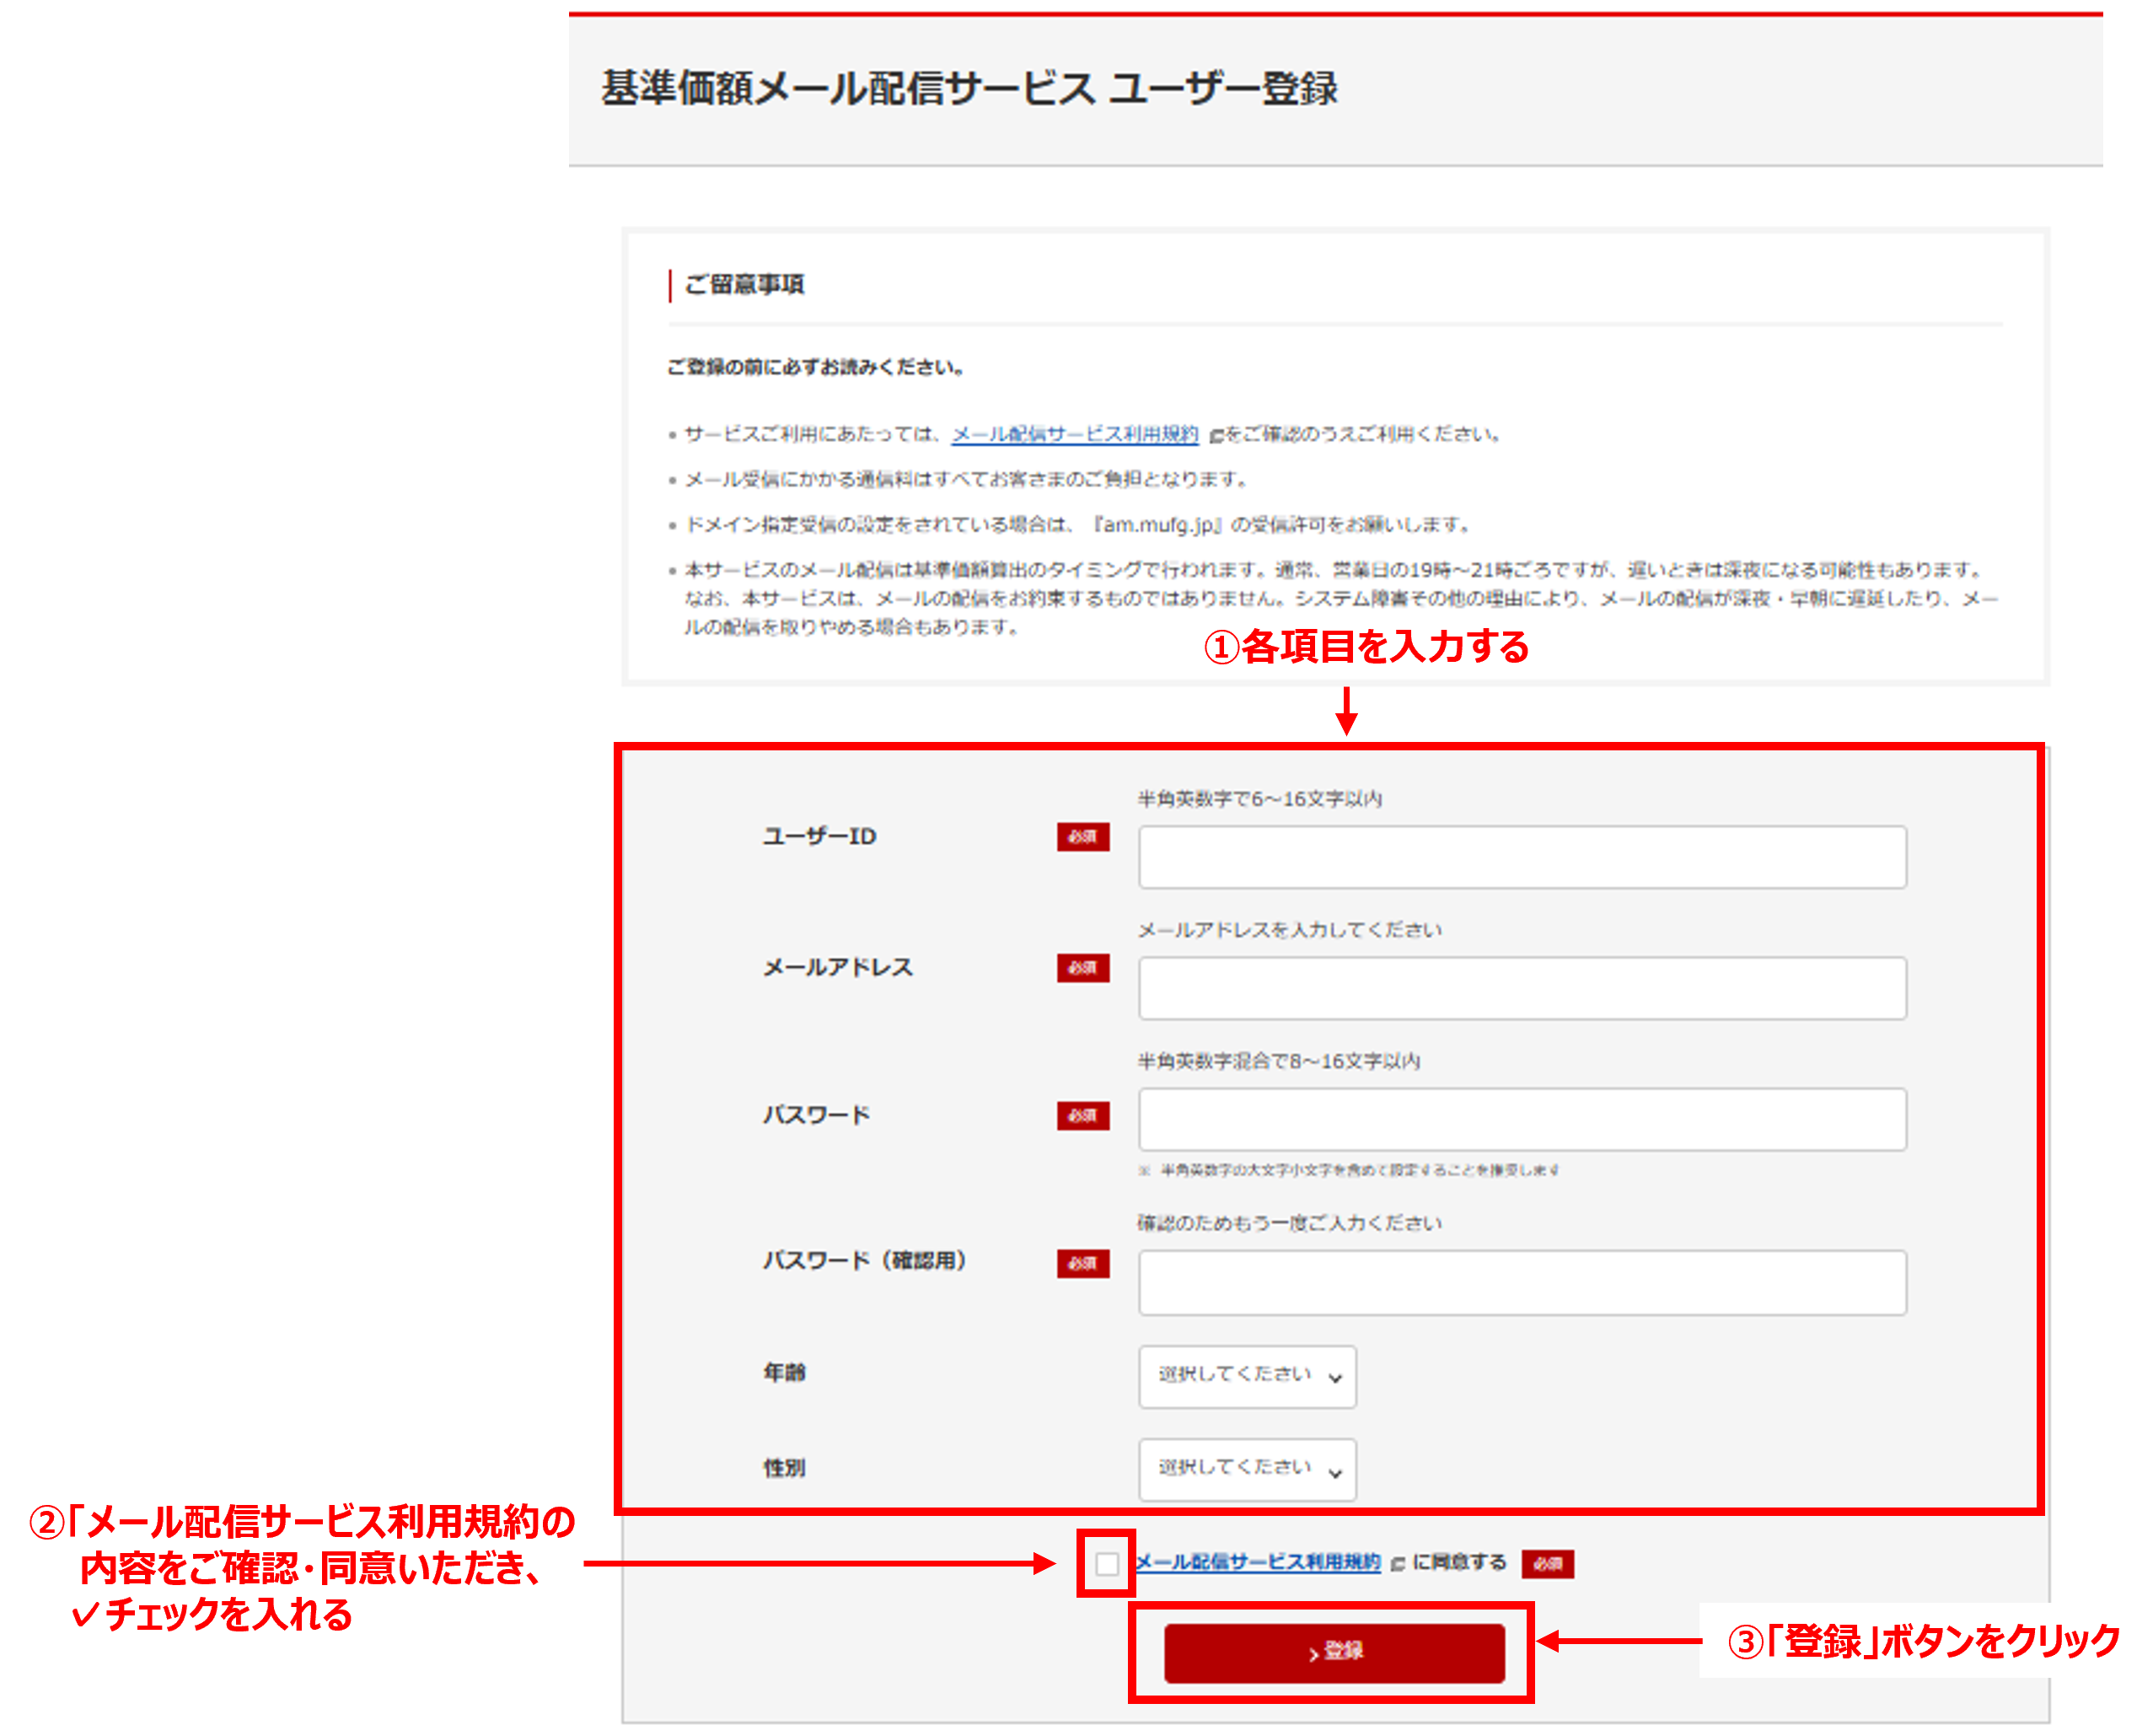This screenshot has height=1736, width=2153.
Task: Focus the パスワード input field
Action: coord(1522,1119)
